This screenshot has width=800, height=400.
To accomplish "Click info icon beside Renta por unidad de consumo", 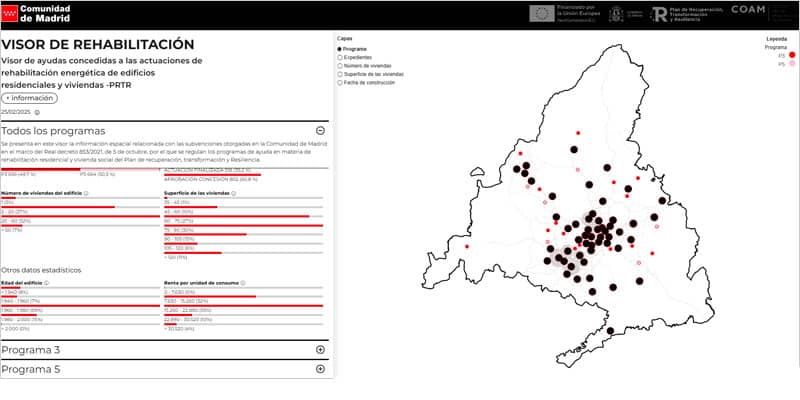I will click(x=243, y=283).
